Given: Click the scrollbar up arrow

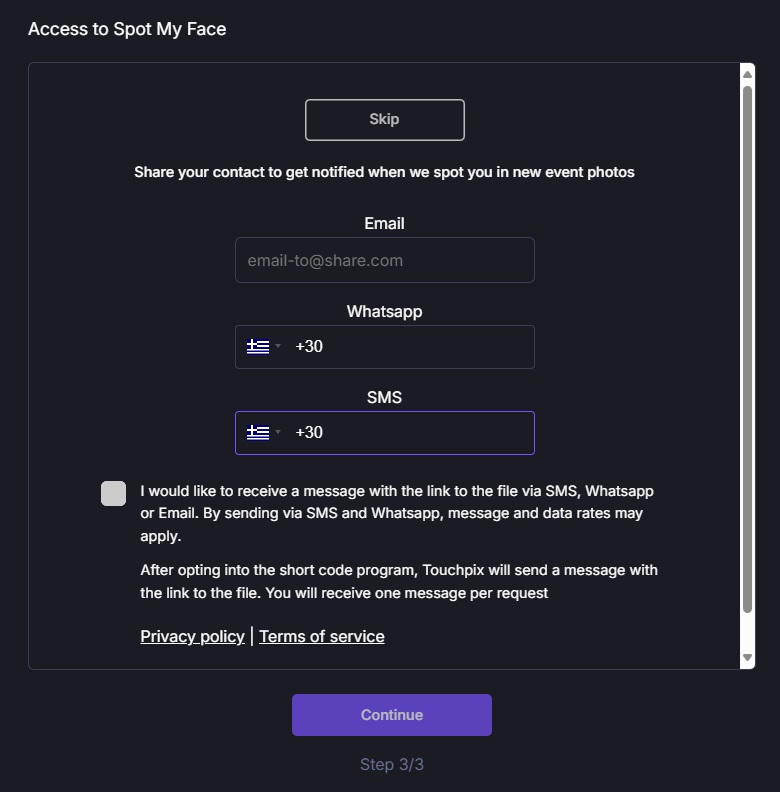Looking at the screenshot, I should pos(747,73).
